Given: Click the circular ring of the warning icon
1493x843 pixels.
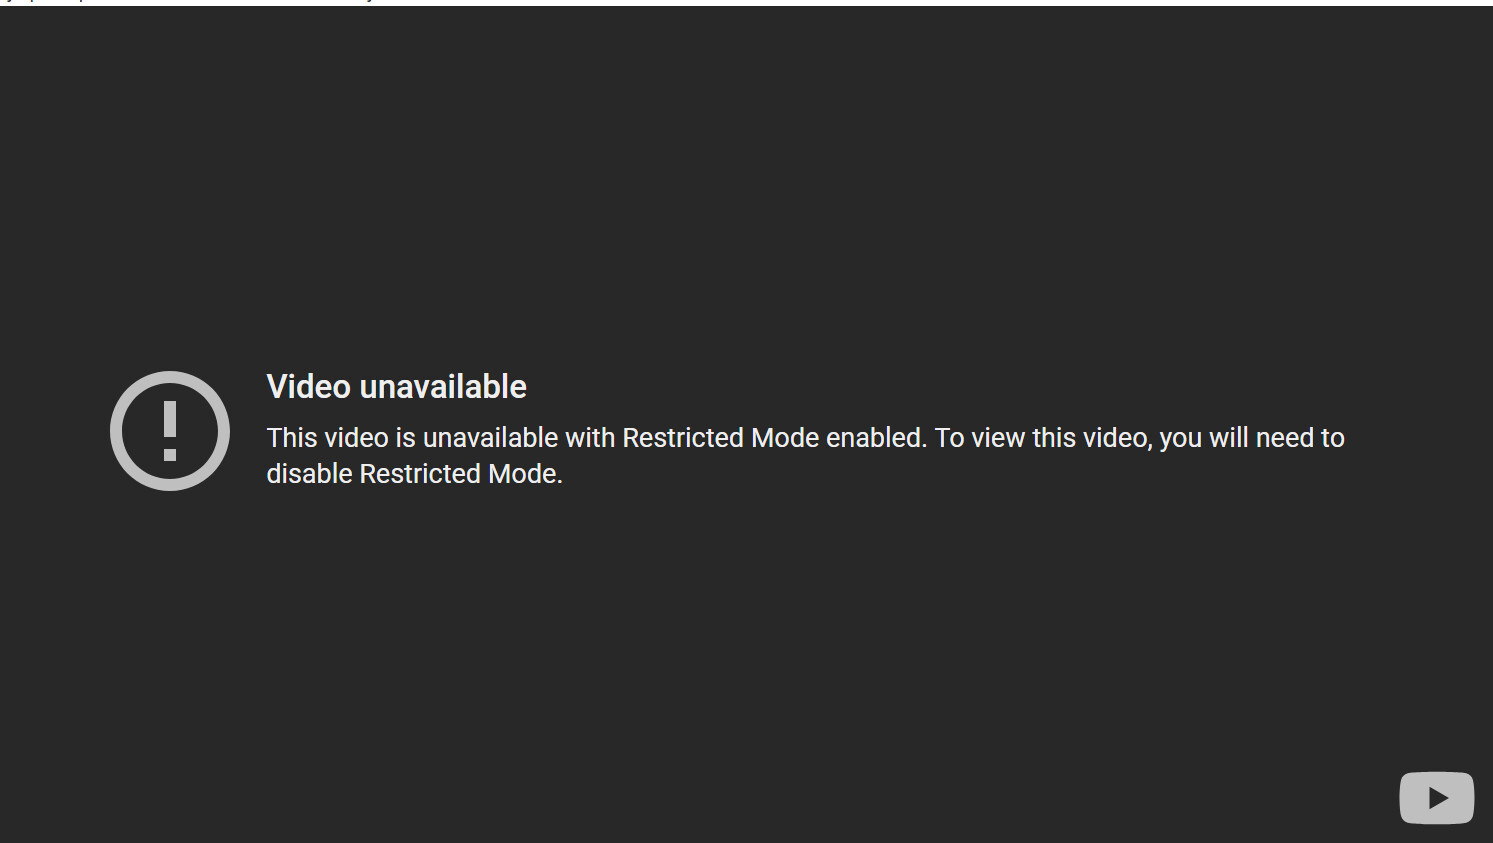Looking at the screenshot, I should pos(117,431).
